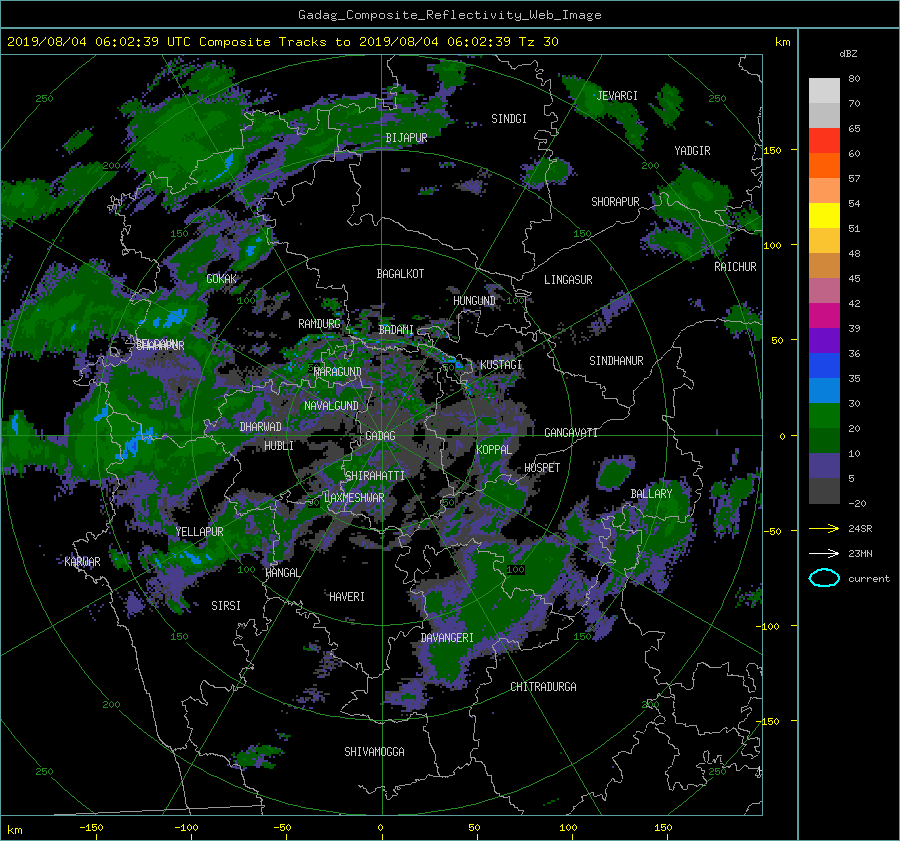Click the NAVALGUND city label

tap(331, 406)
